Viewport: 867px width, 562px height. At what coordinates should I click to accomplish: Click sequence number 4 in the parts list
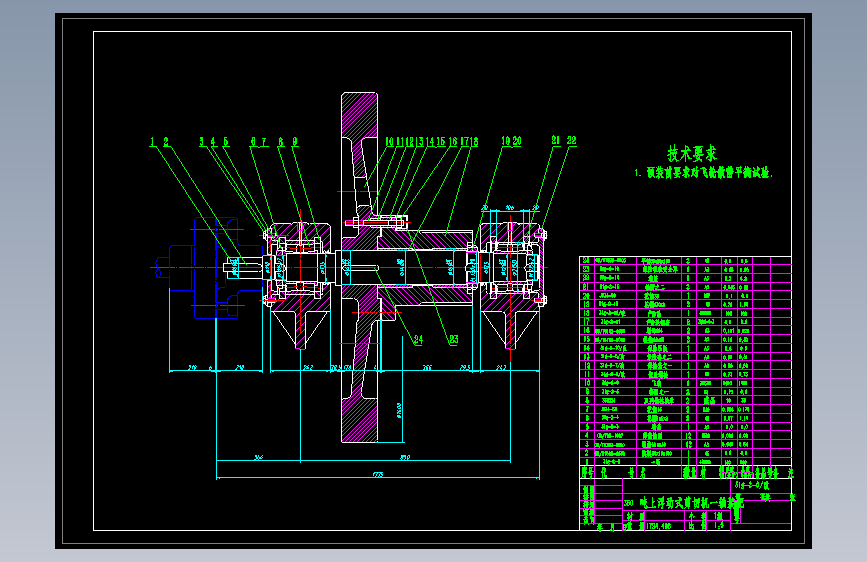[x=587, y=436]
